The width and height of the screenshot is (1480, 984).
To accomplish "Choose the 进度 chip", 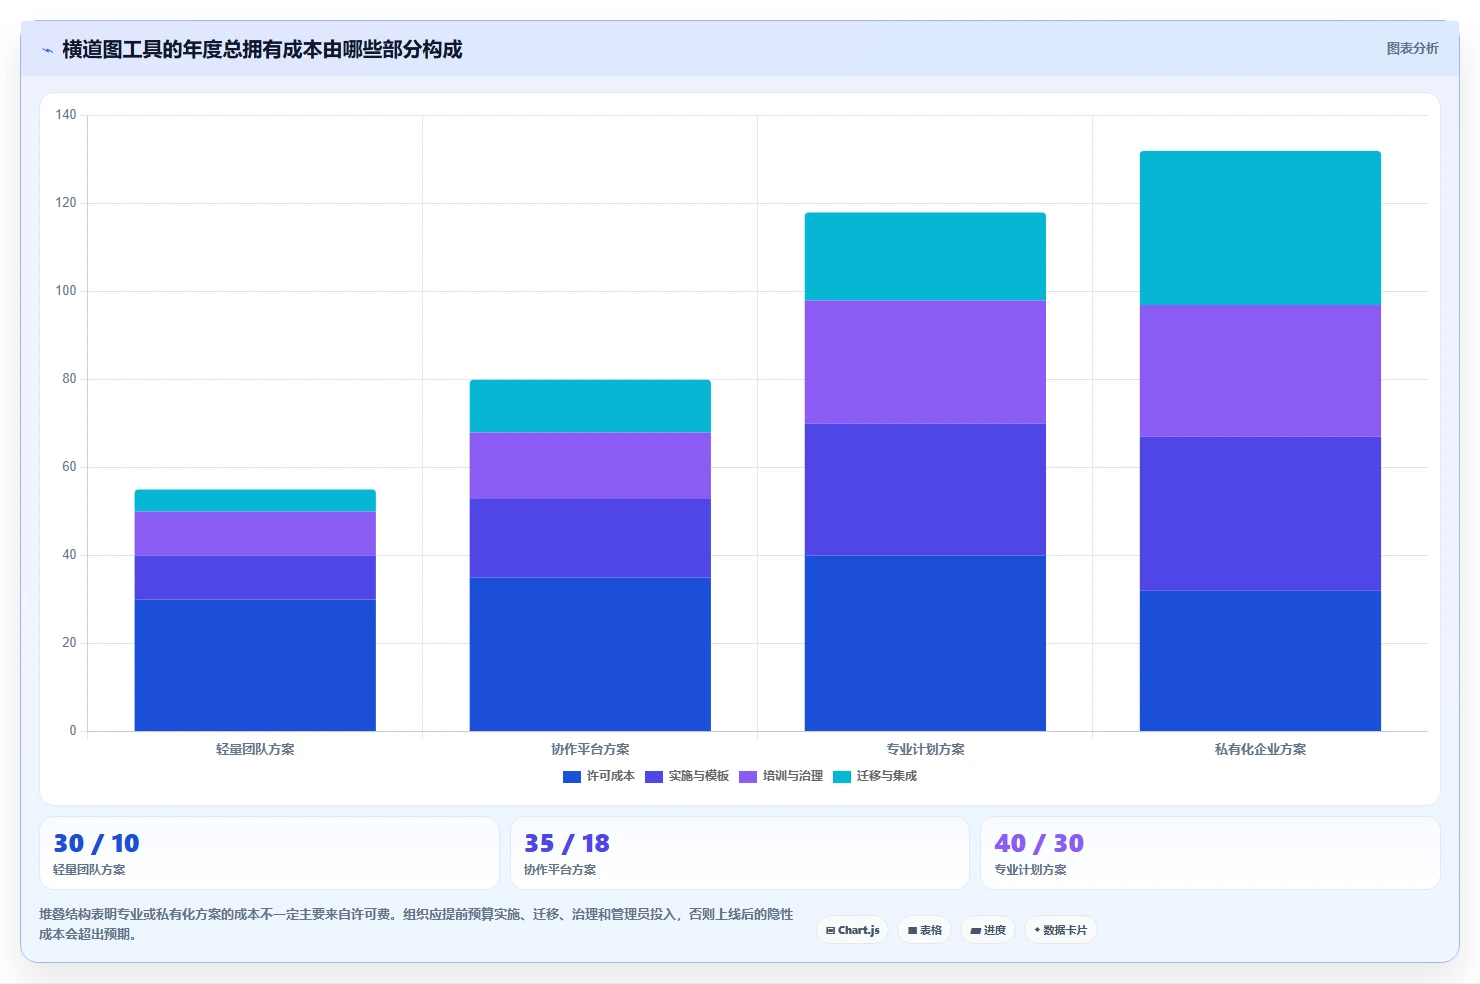I will click(x=988, y=930).
